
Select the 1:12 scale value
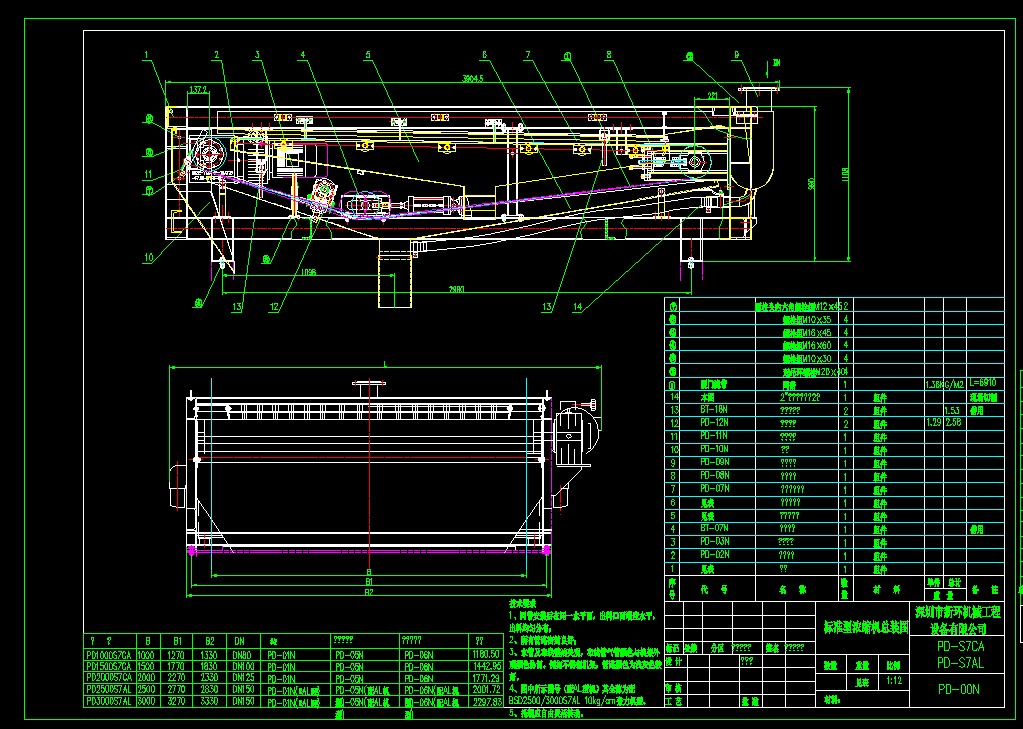coord(892,681)
